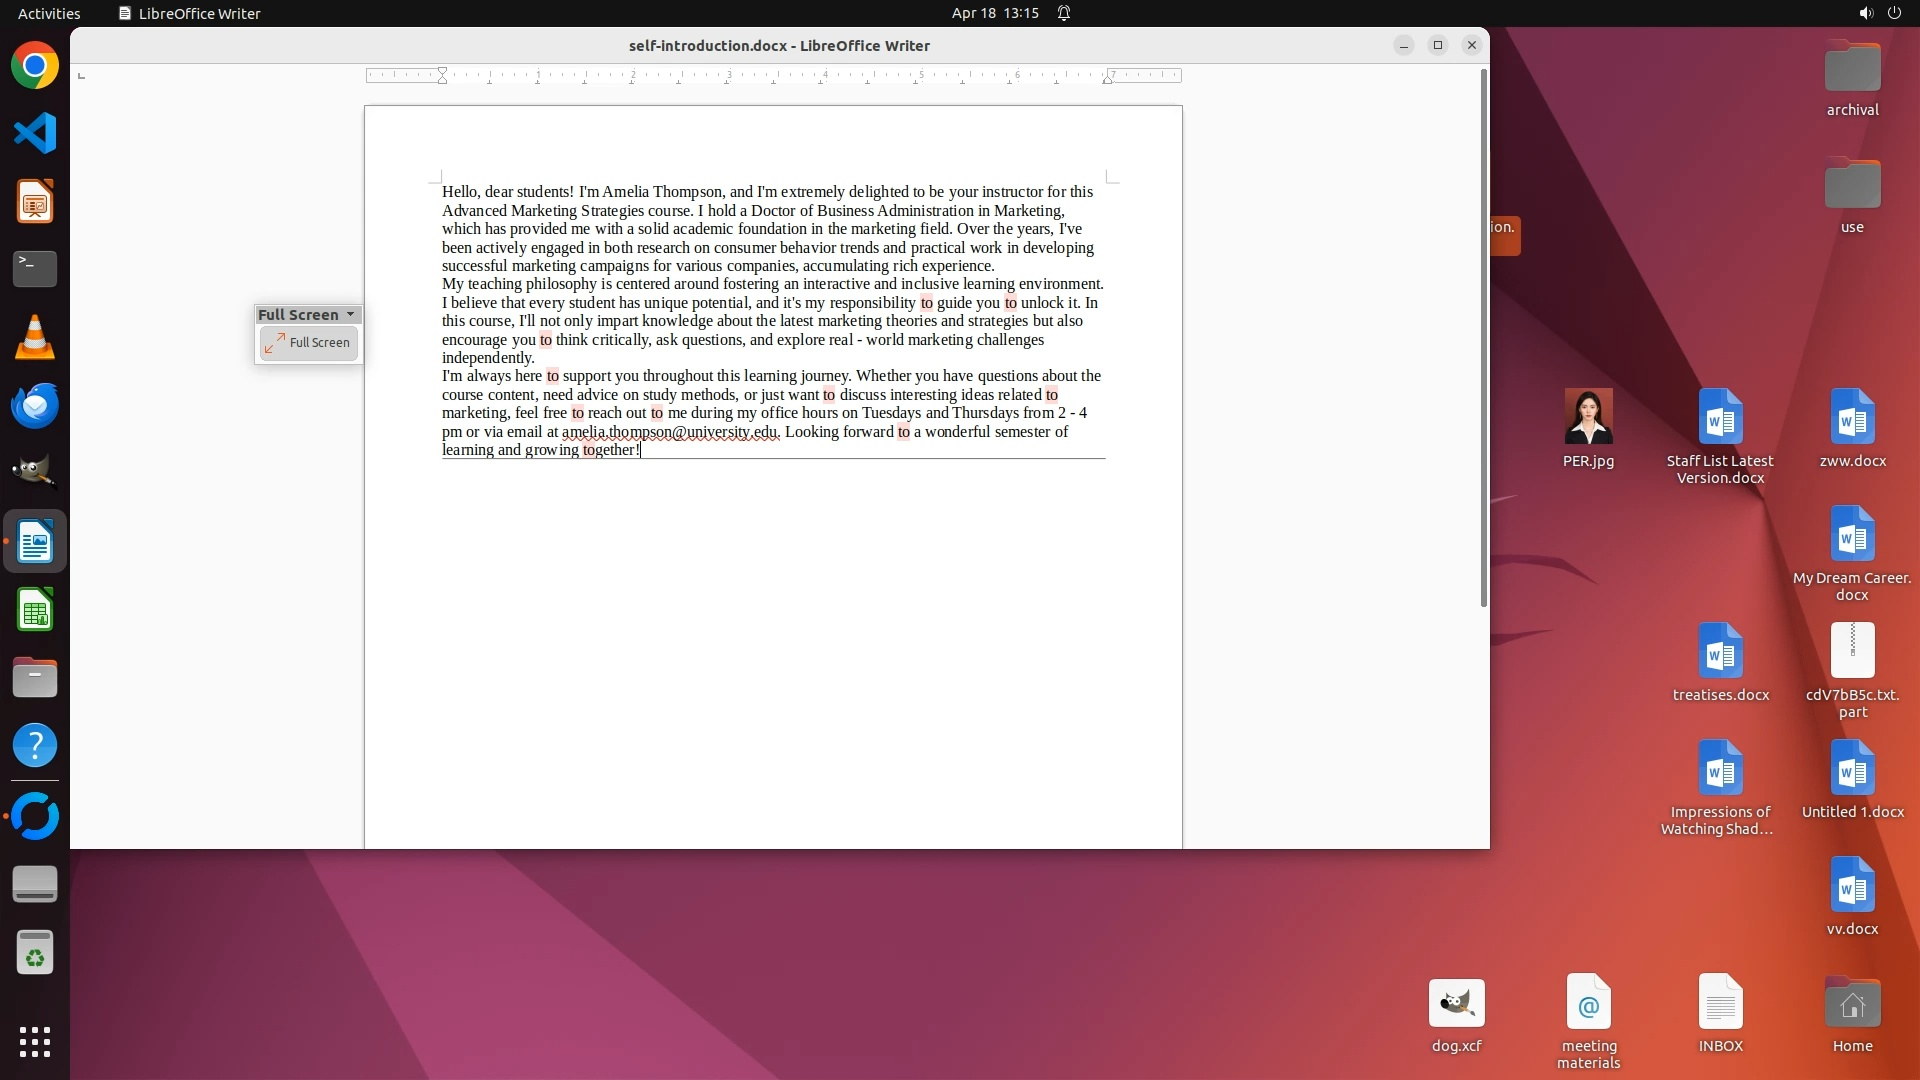Open Thunderbird mail client
Image resolution: width=1920 pixels, height=1080 pixels.
point(35,406)
